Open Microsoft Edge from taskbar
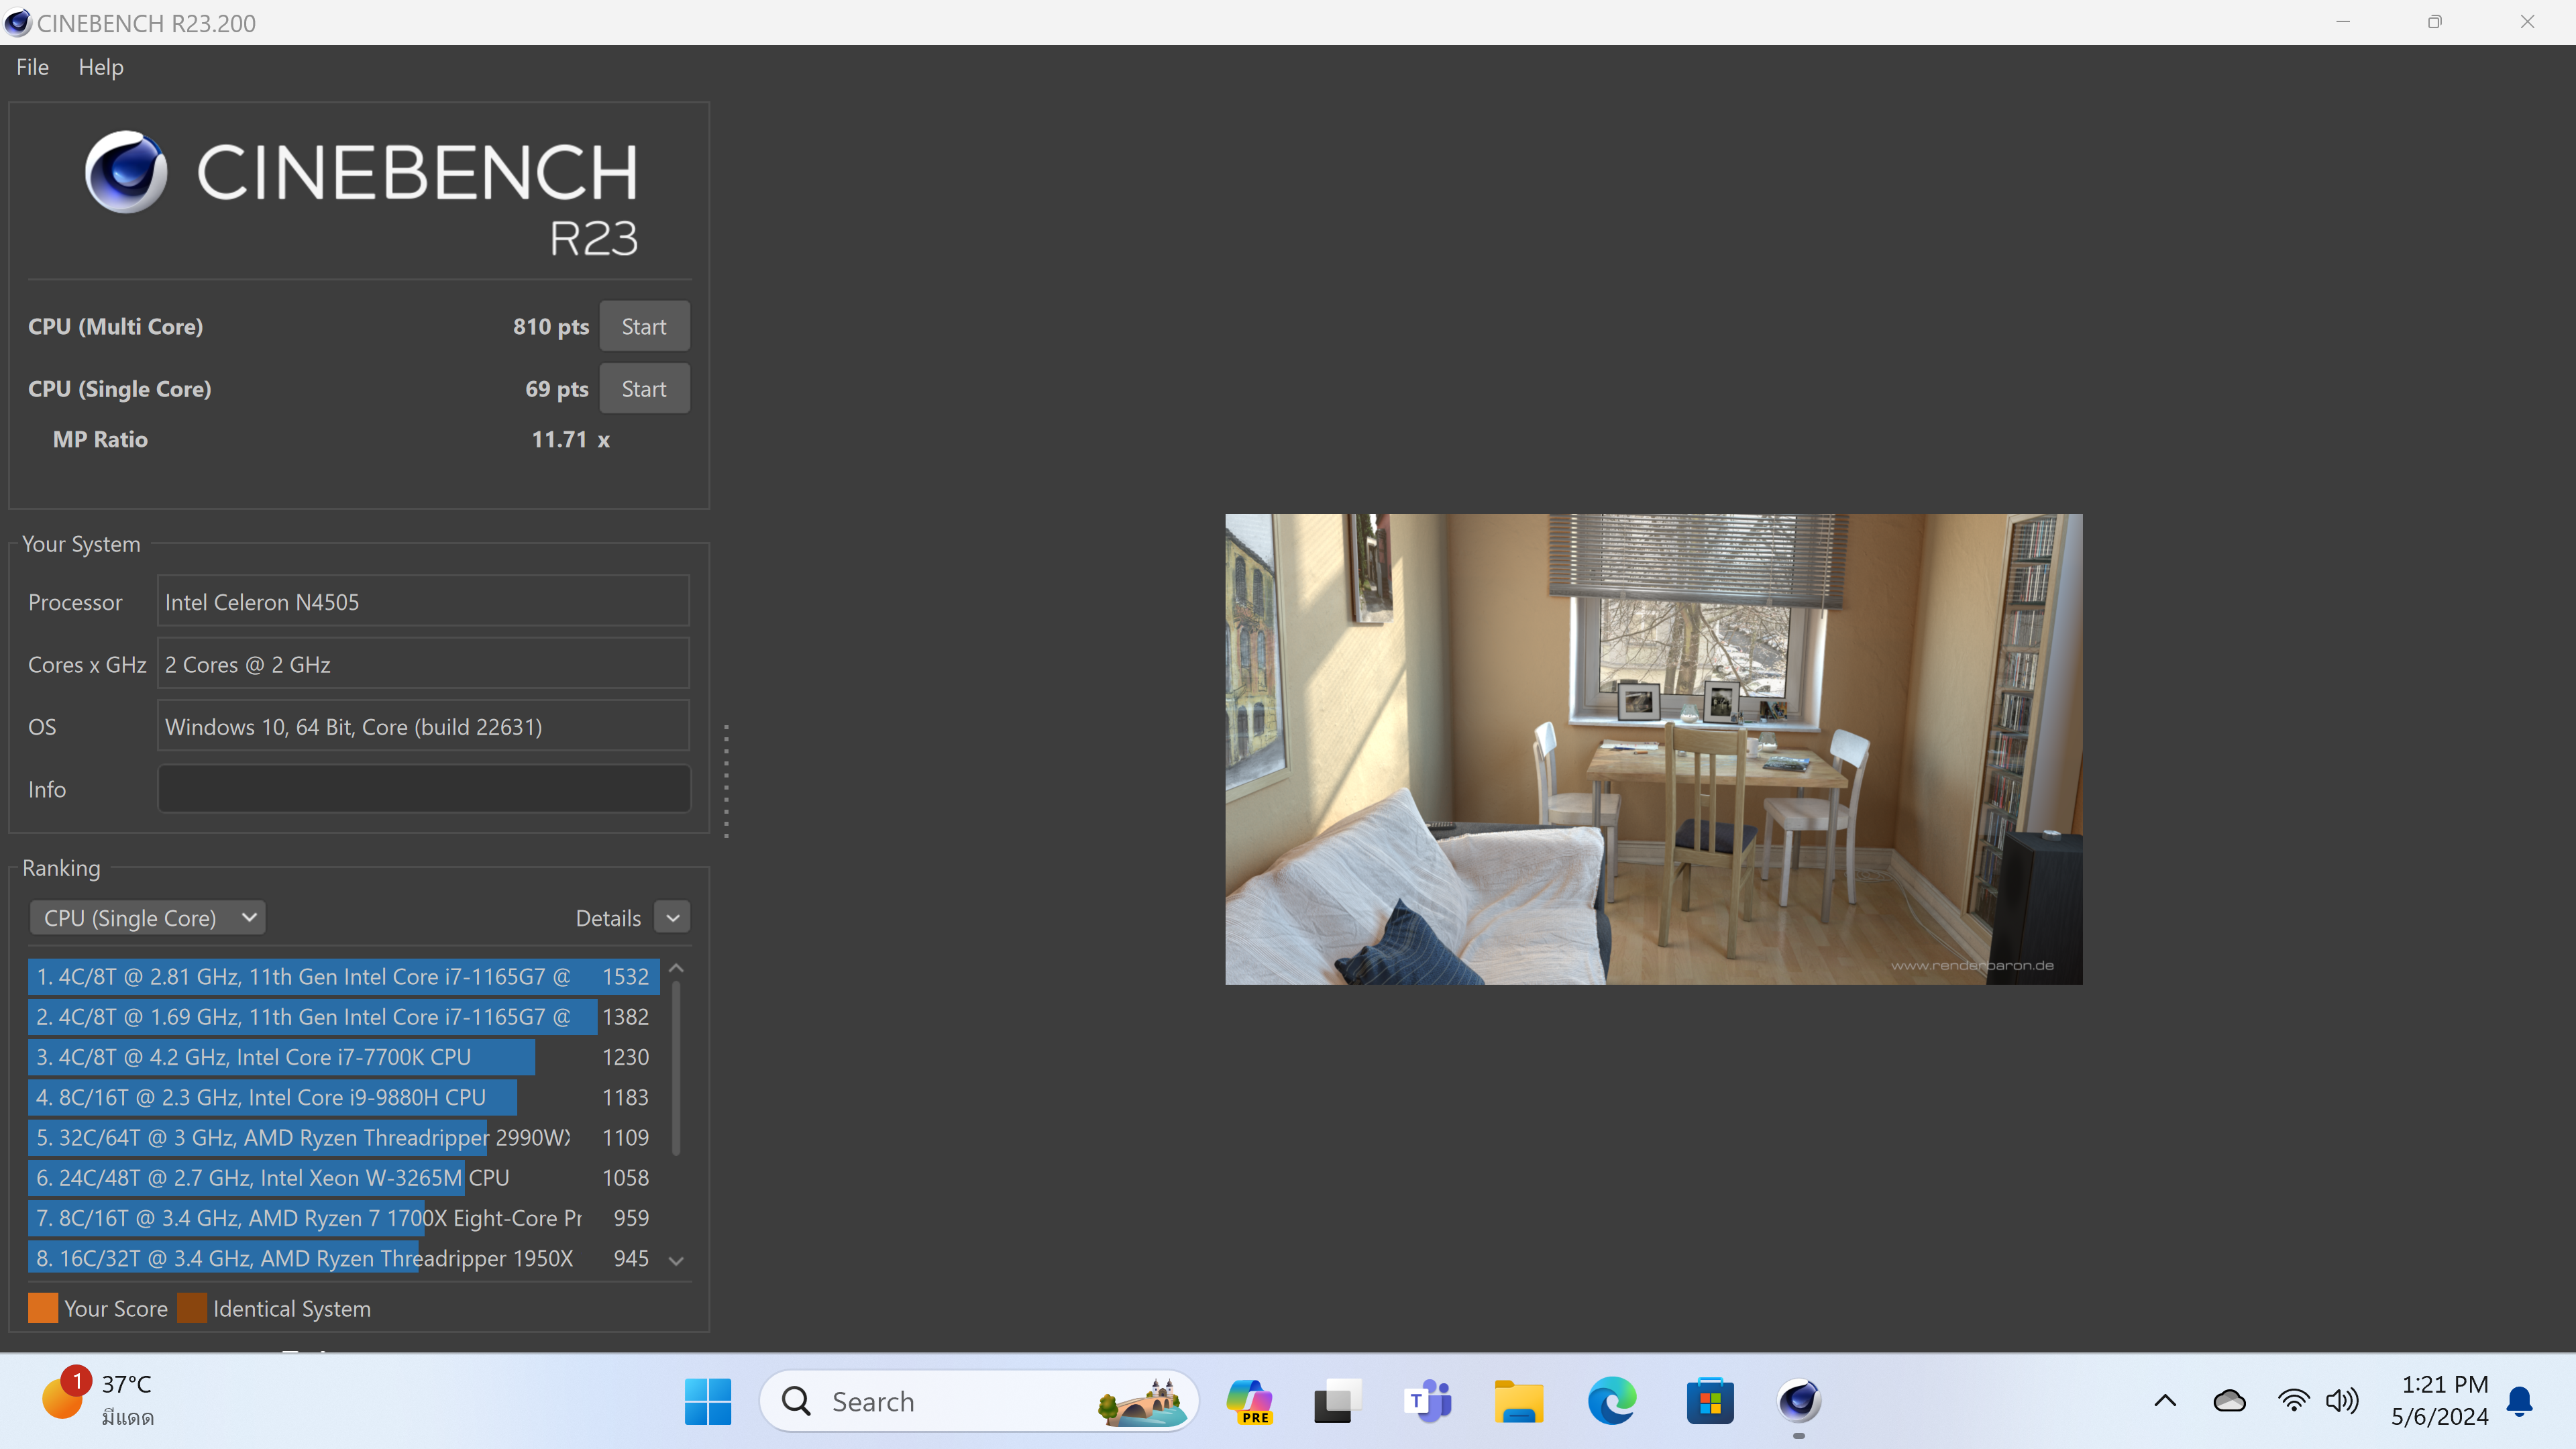The image size is (2576, 1449). pos(1612,1401)
